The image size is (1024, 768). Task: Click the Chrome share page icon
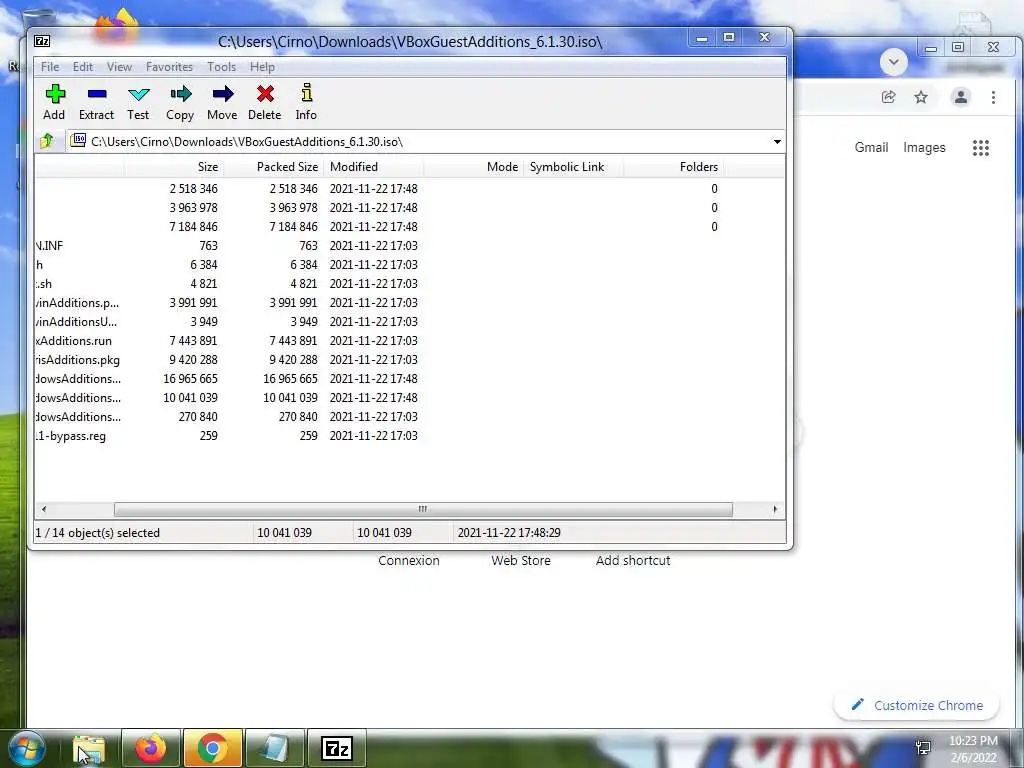(888, 97)
